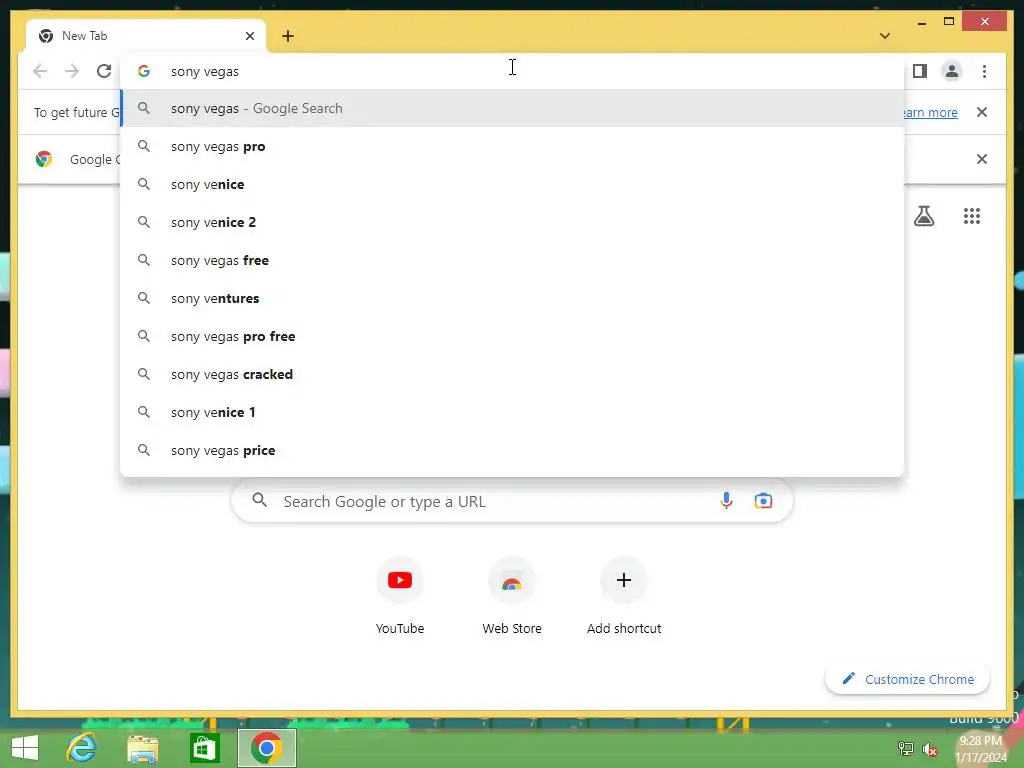Open Chrome three-dot menu
The width and height of the screenshot is (1024, 768).
[984, 71]
